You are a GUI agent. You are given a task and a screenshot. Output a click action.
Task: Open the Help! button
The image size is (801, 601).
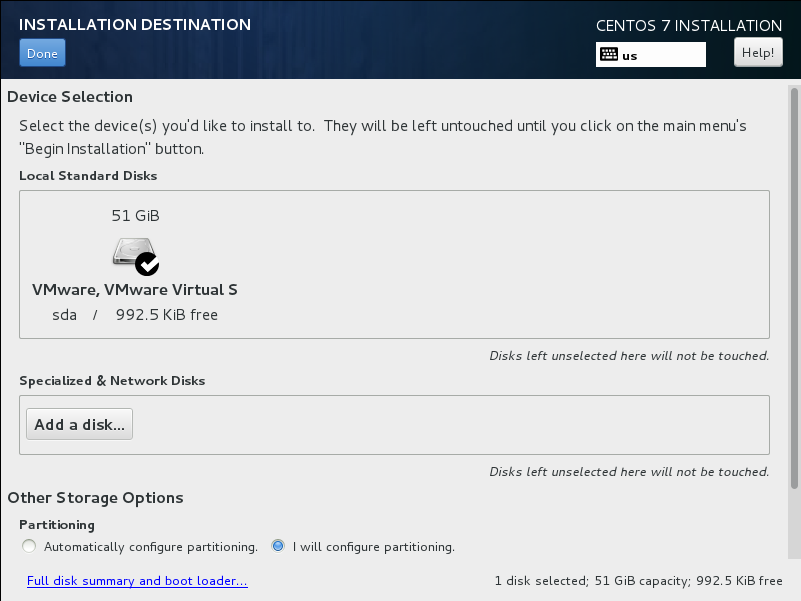(758, 53)
